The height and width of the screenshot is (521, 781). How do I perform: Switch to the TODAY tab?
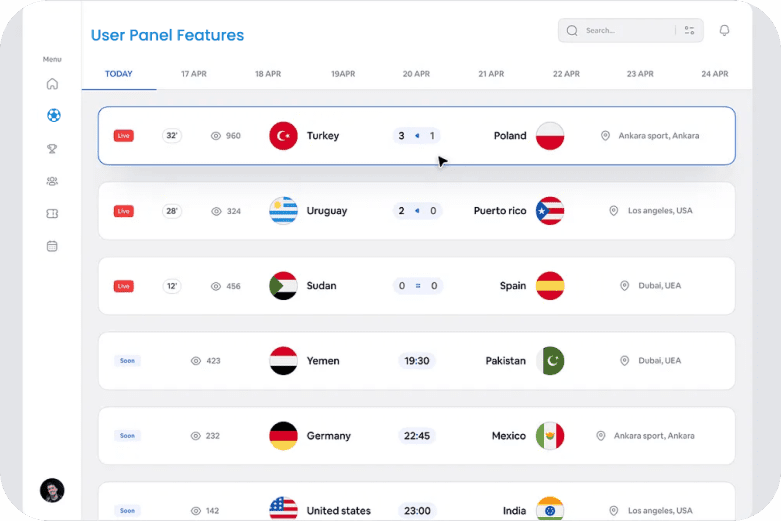click(x=119, y=74)
